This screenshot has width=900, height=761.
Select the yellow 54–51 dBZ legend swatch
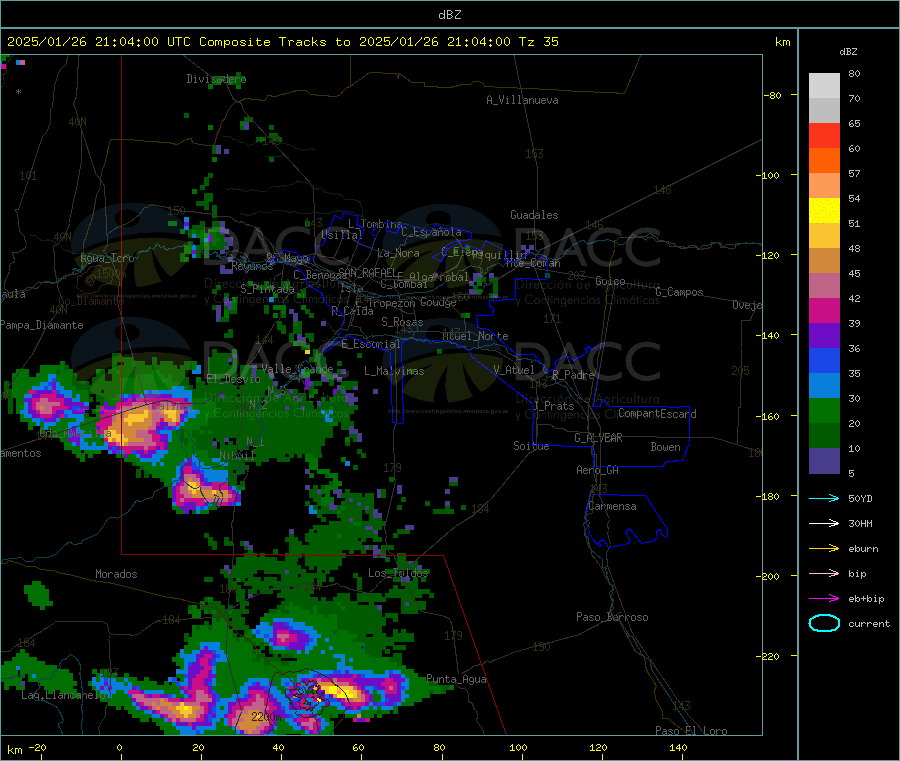click(x=824, y=211)
